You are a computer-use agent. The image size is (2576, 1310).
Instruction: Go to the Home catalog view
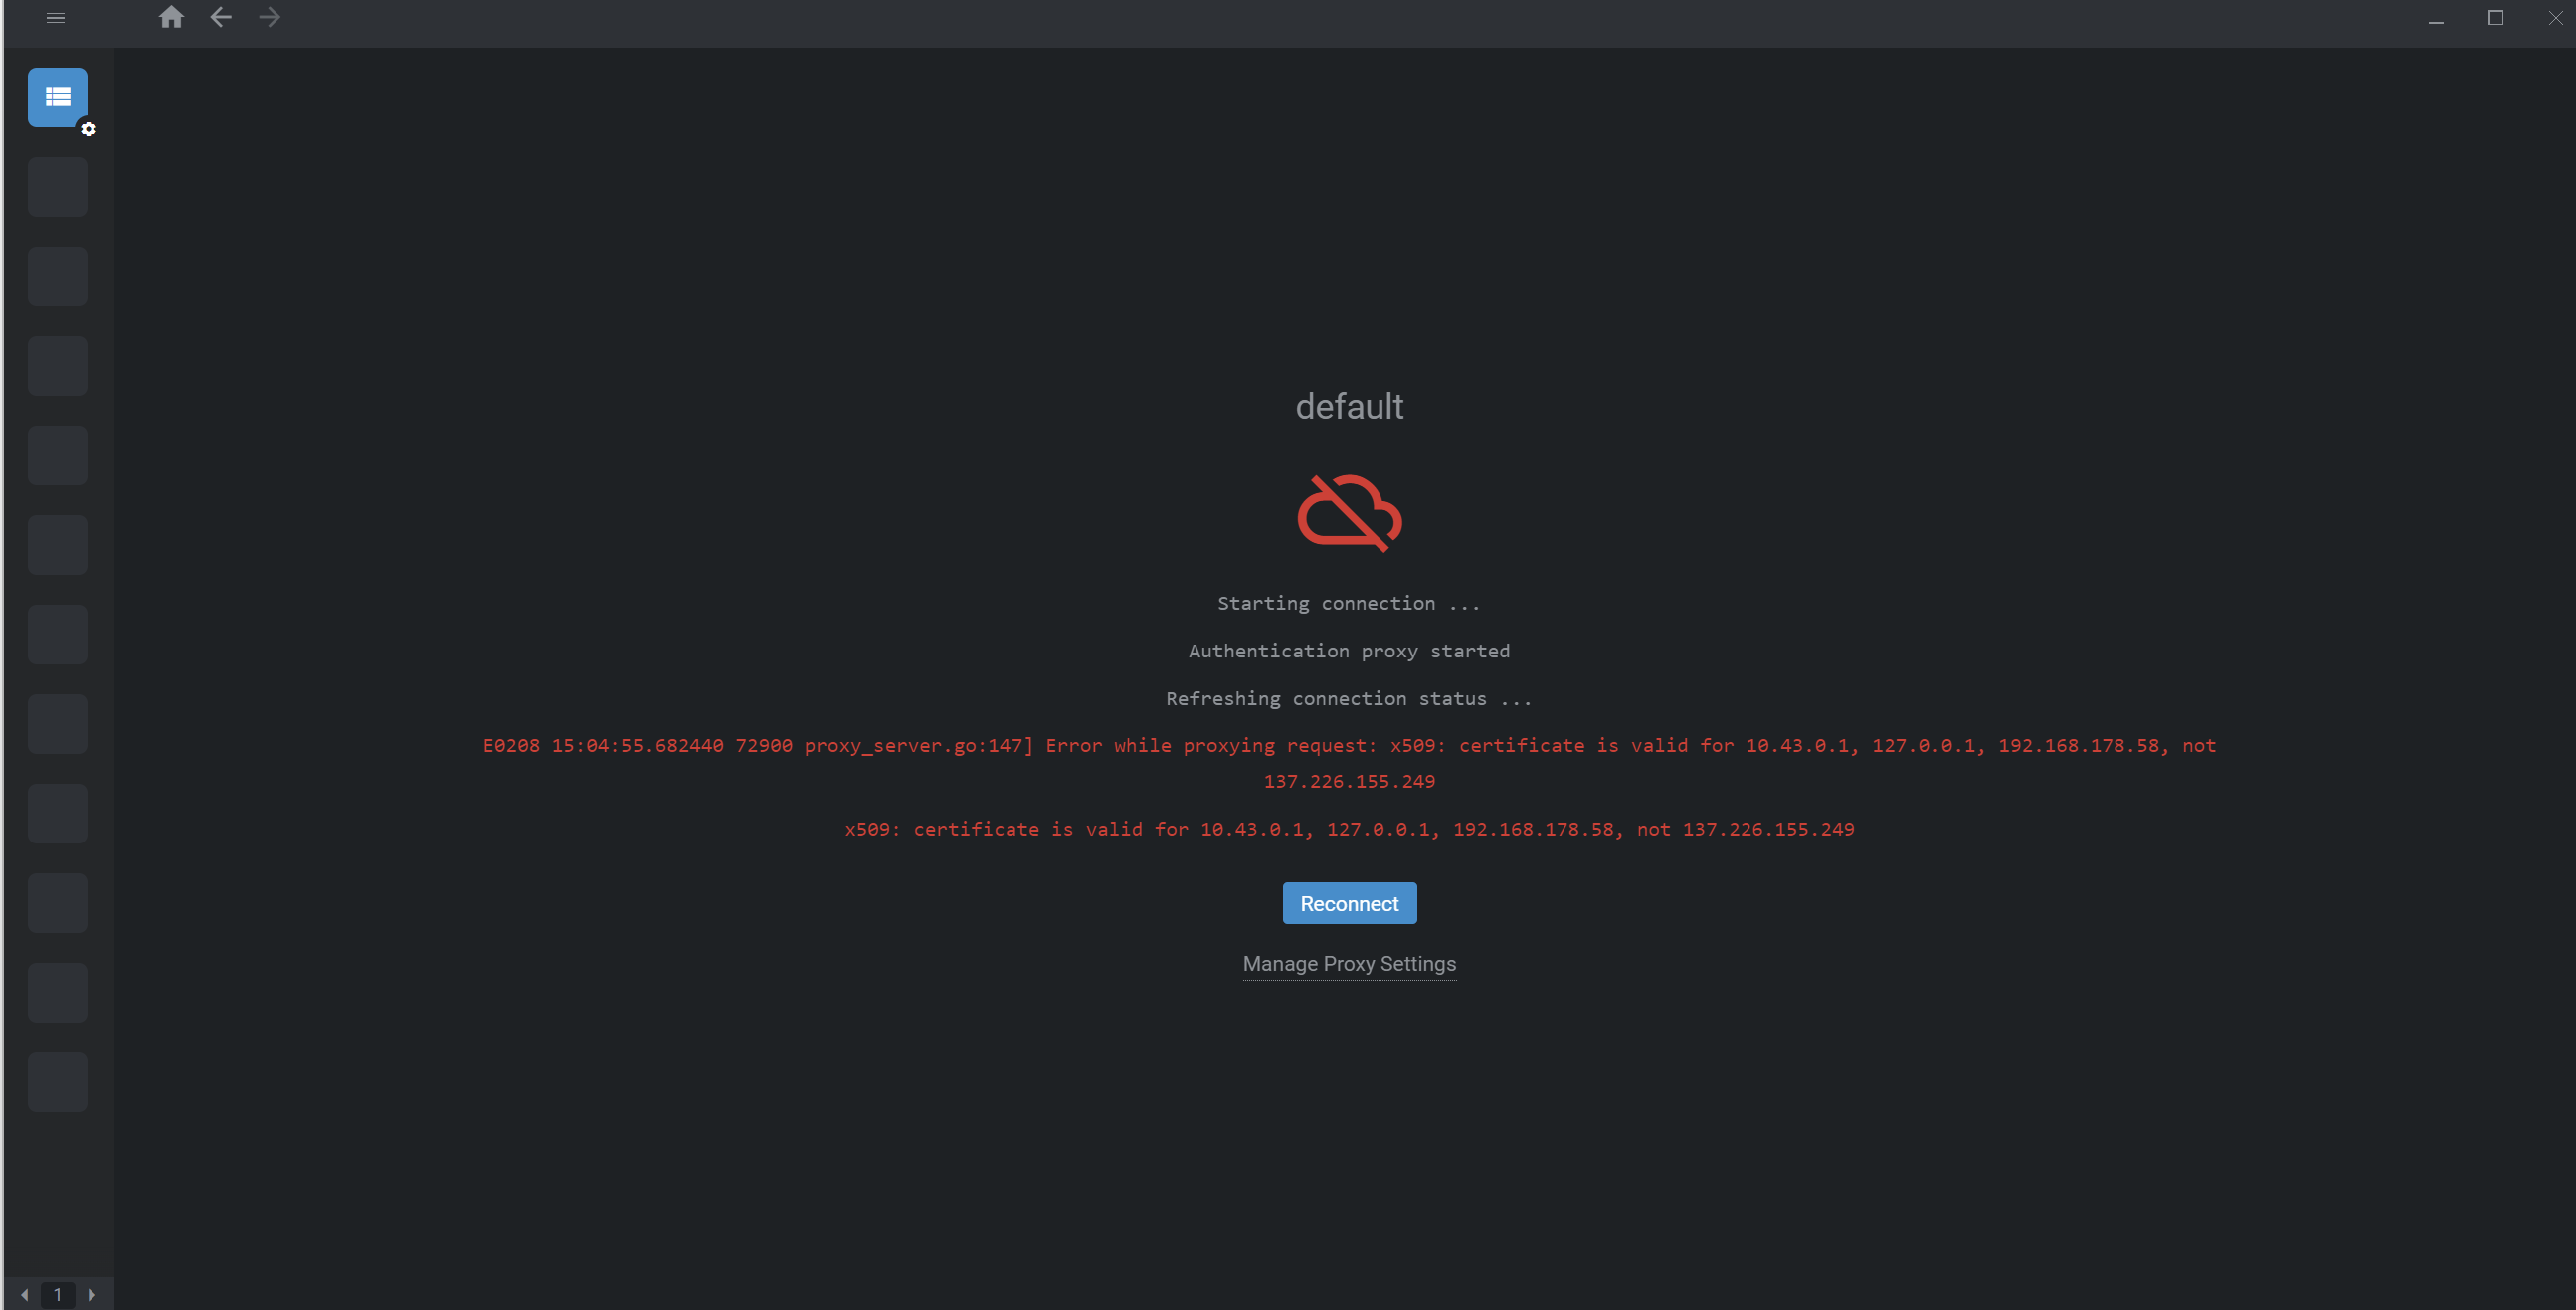(171, 18)
